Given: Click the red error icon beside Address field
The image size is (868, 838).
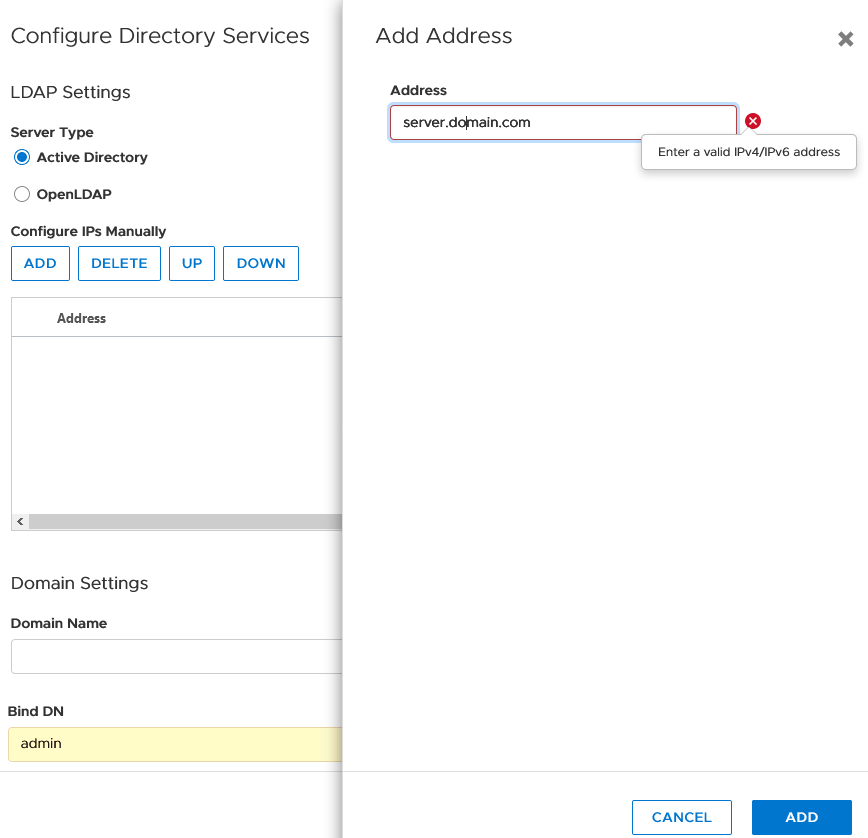Looking at the screenshot, I should [753, 121].
